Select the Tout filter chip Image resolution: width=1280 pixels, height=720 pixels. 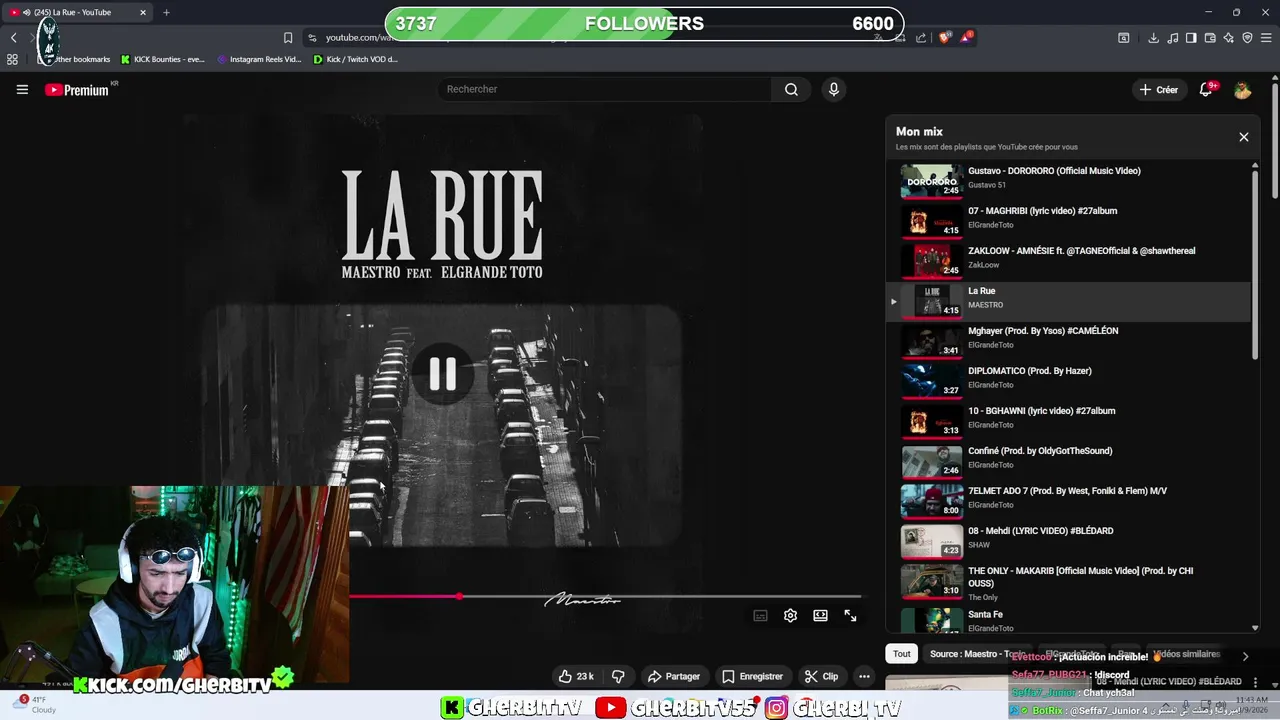(902, 654)
